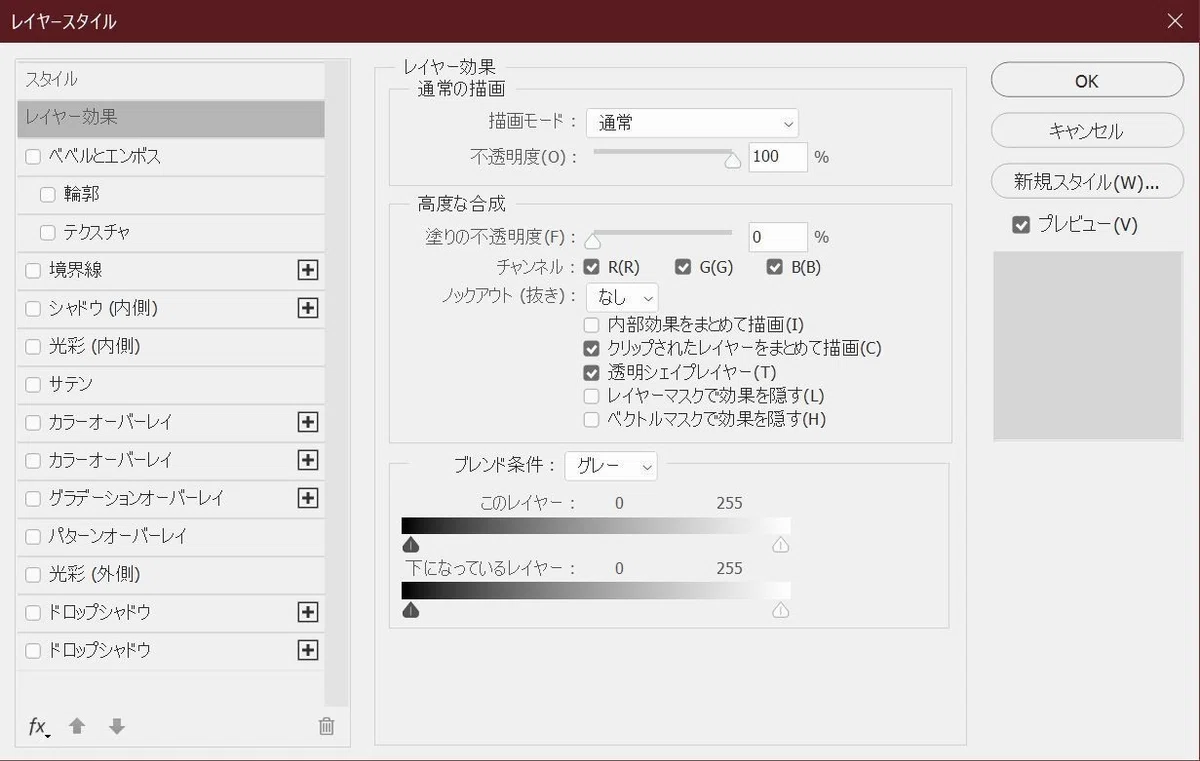Enable the ベベルとエンボス checkbox
1200x761 pixels.
pyautogui.click(x=33, y=157)
